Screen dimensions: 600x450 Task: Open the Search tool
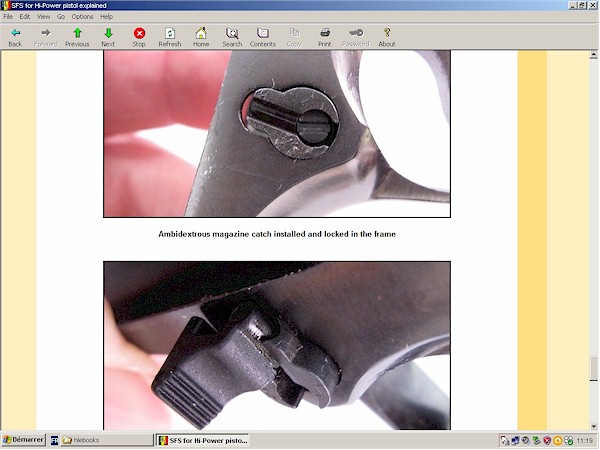click(x=232, y=38)
